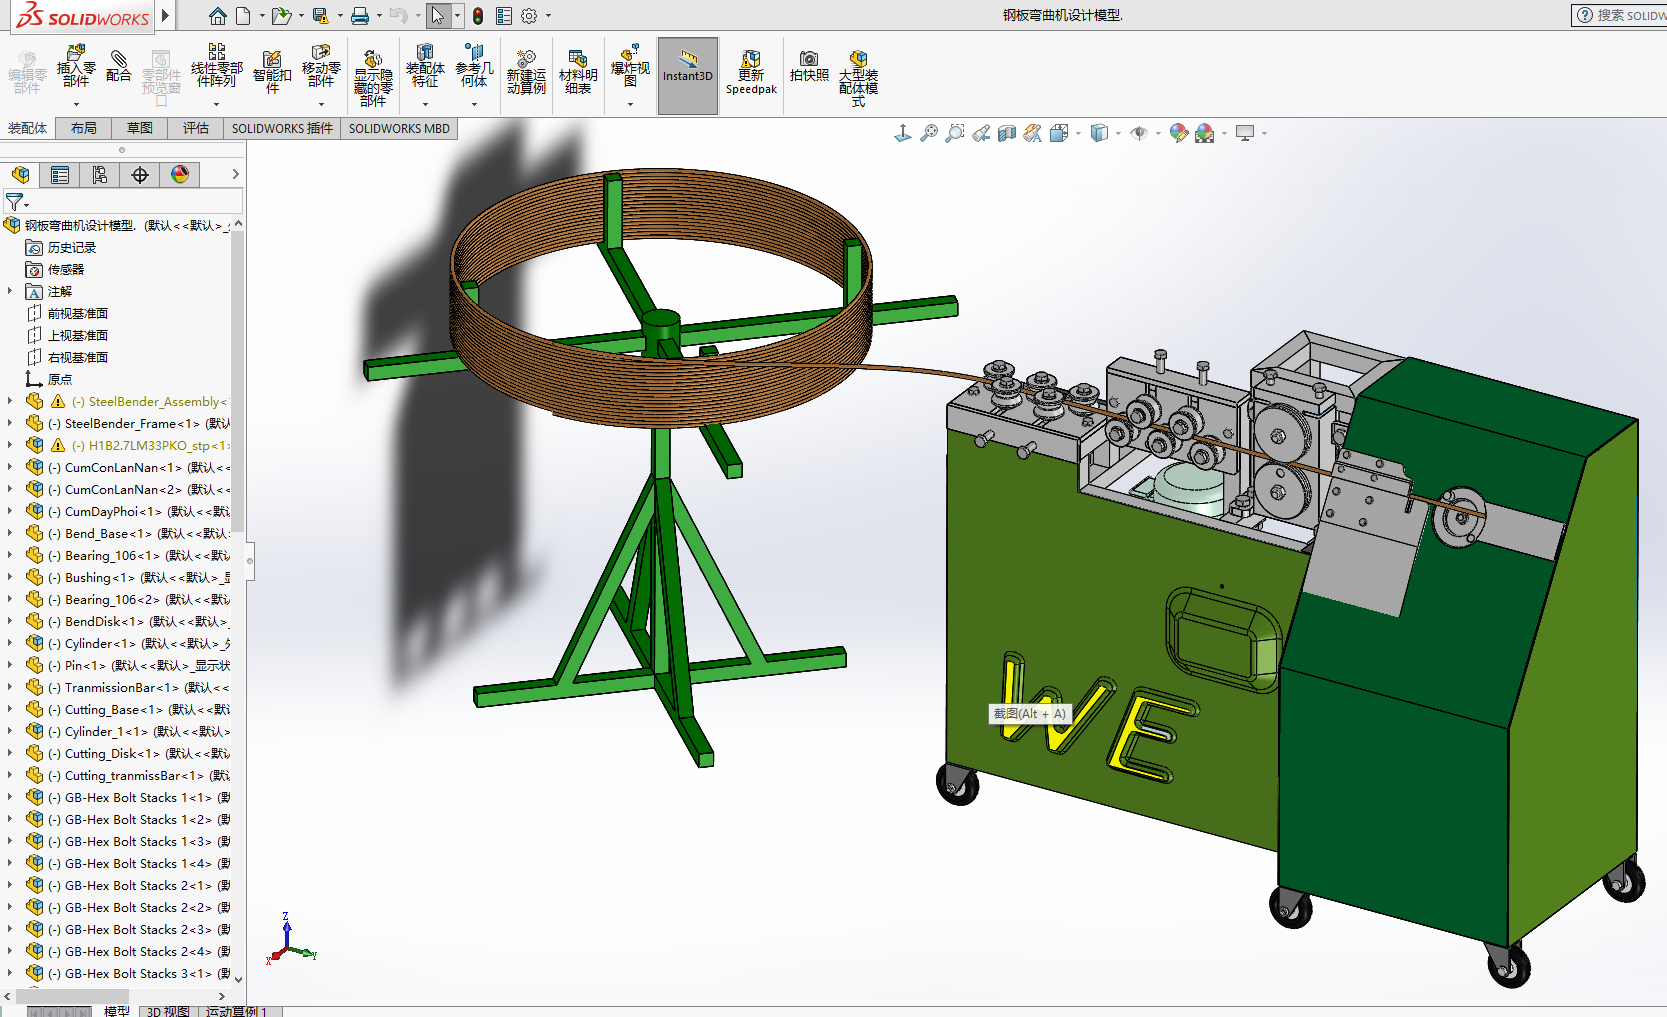
Task: Expand the SteelBender_Frame<1> component
Action: click(x=10, y=423)
